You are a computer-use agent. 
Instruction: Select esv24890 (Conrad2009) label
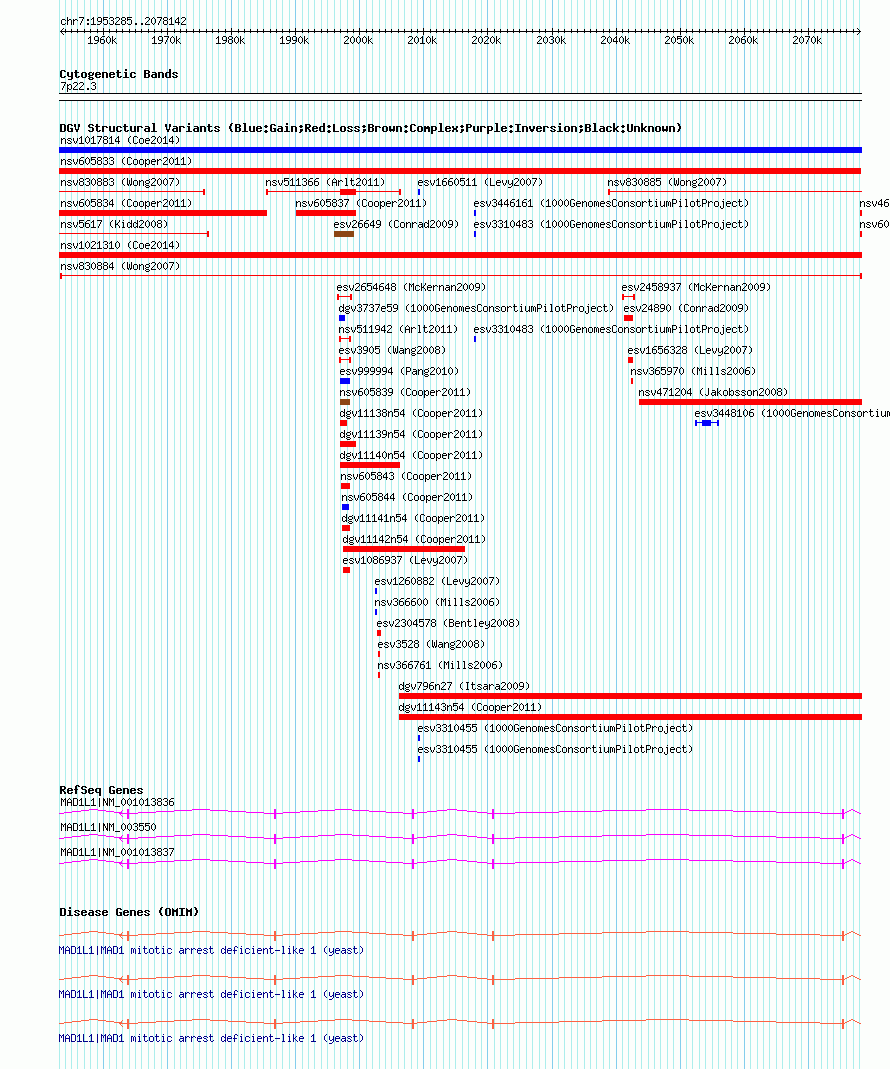pyautogui.click(x=686, y=309)
